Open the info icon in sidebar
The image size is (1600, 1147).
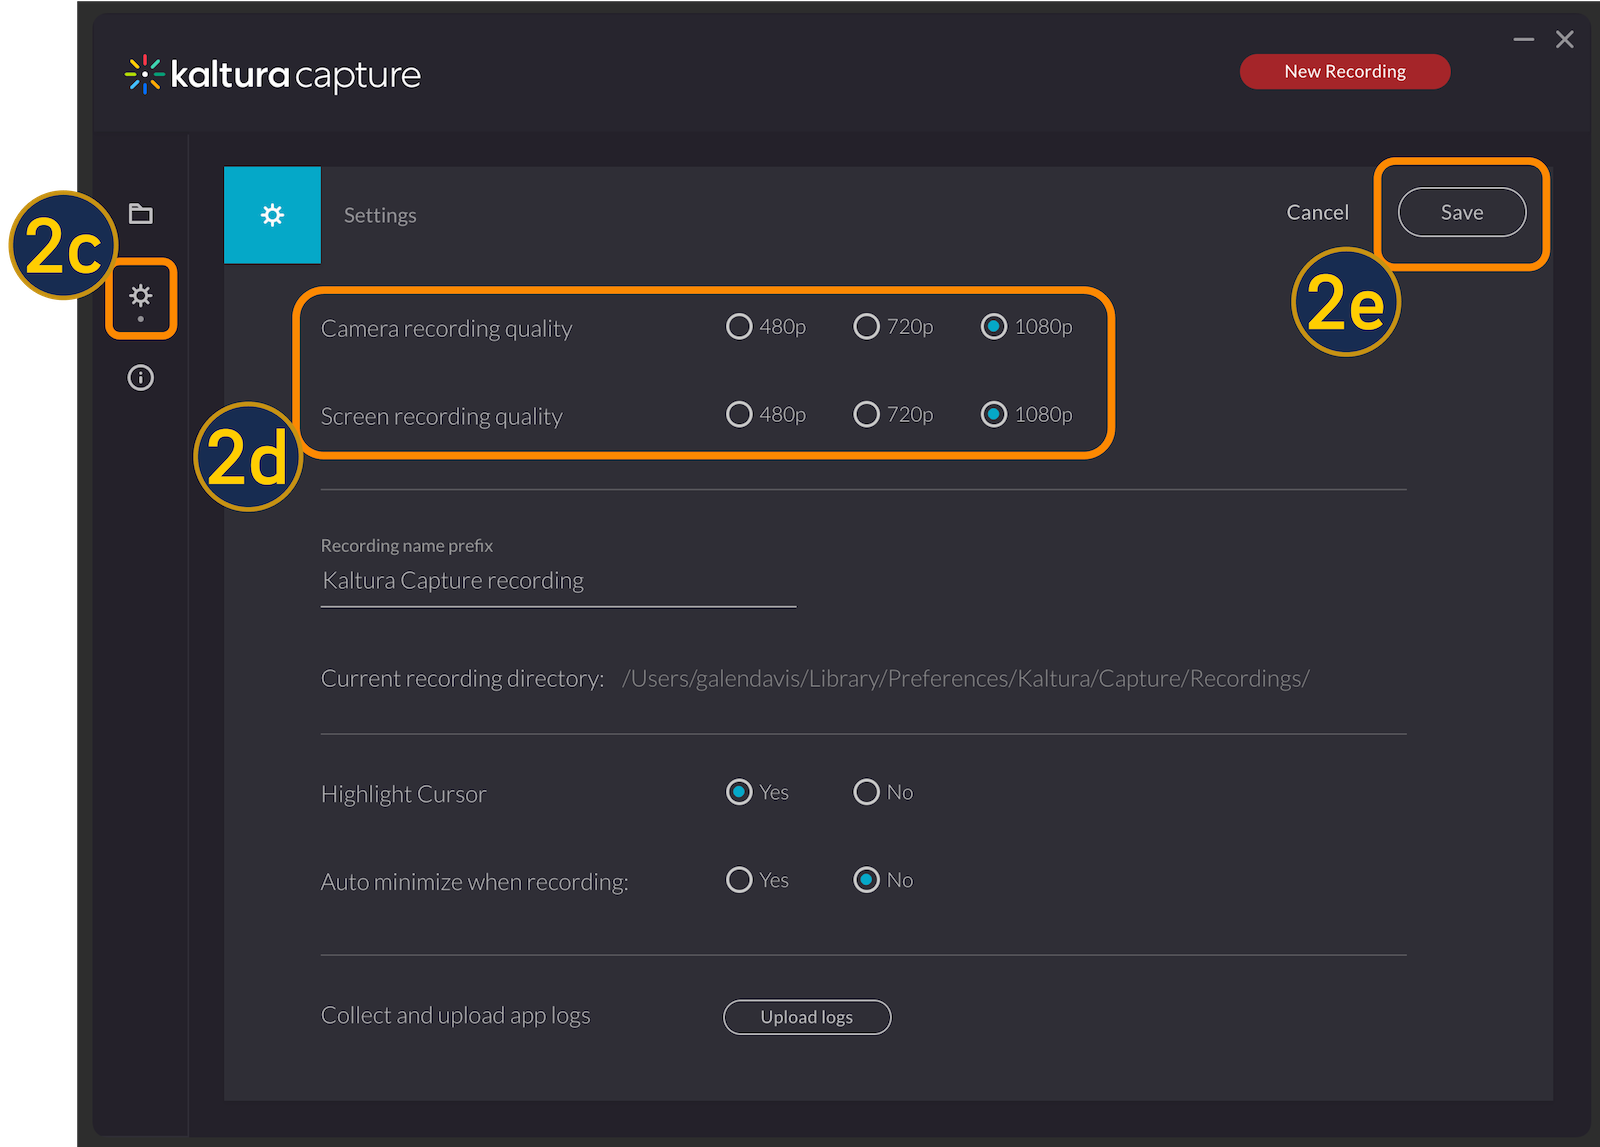141,378
